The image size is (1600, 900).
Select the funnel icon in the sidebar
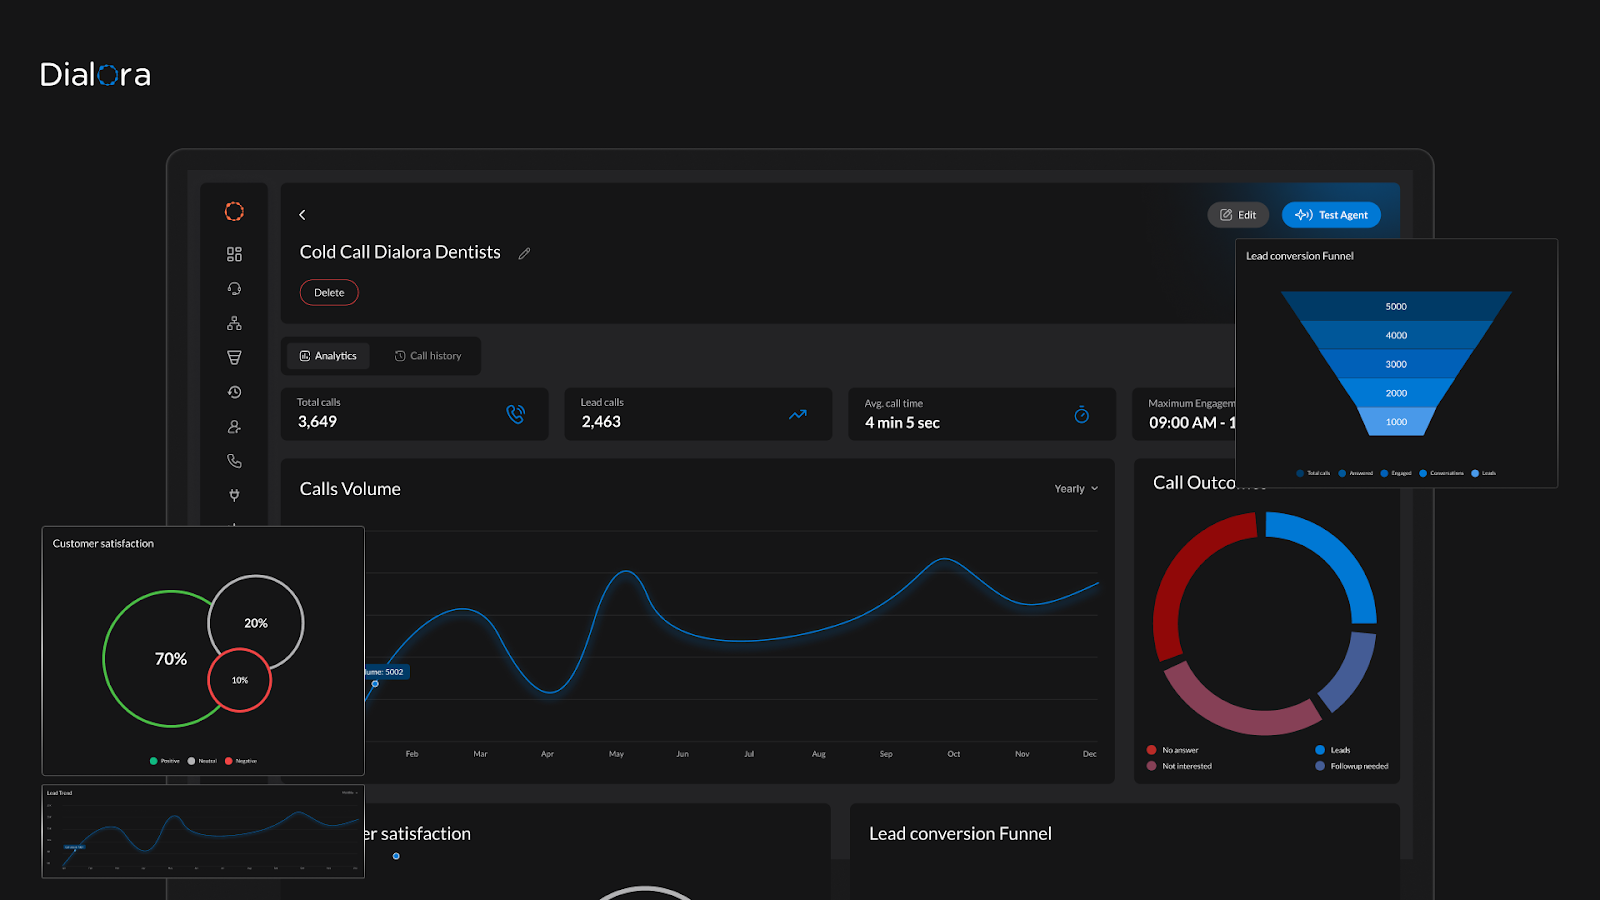click(234, 356)
